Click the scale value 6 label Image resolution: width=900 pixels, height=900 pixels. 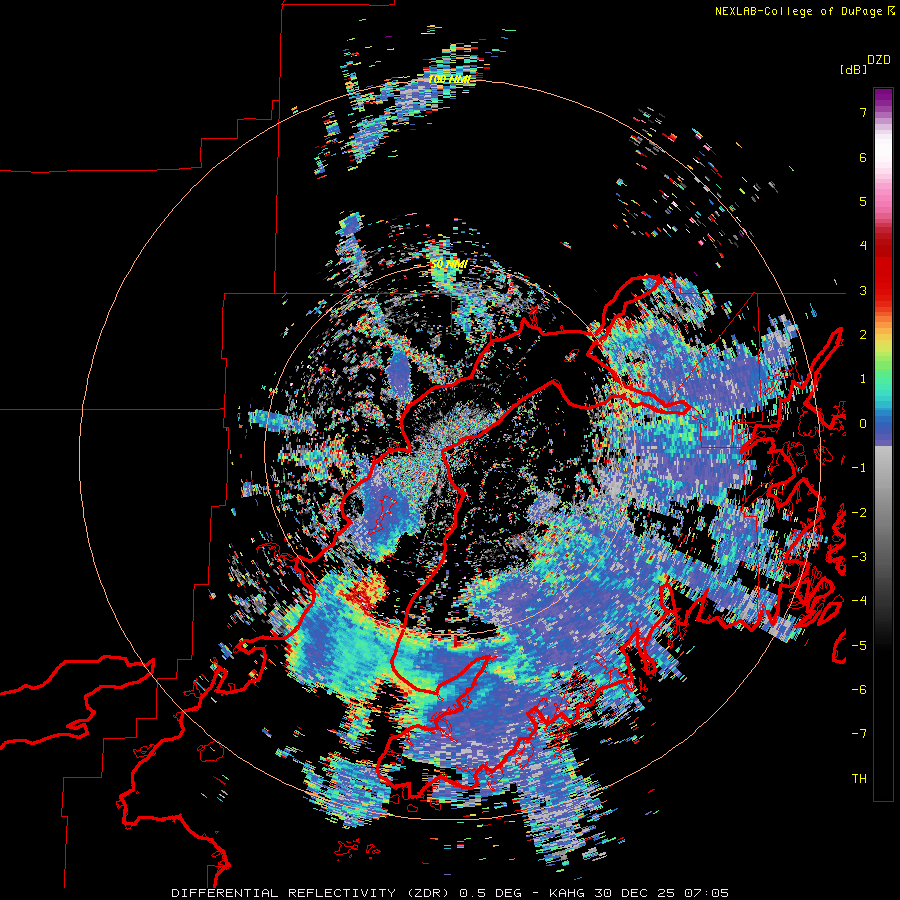[x=863, y=157]
